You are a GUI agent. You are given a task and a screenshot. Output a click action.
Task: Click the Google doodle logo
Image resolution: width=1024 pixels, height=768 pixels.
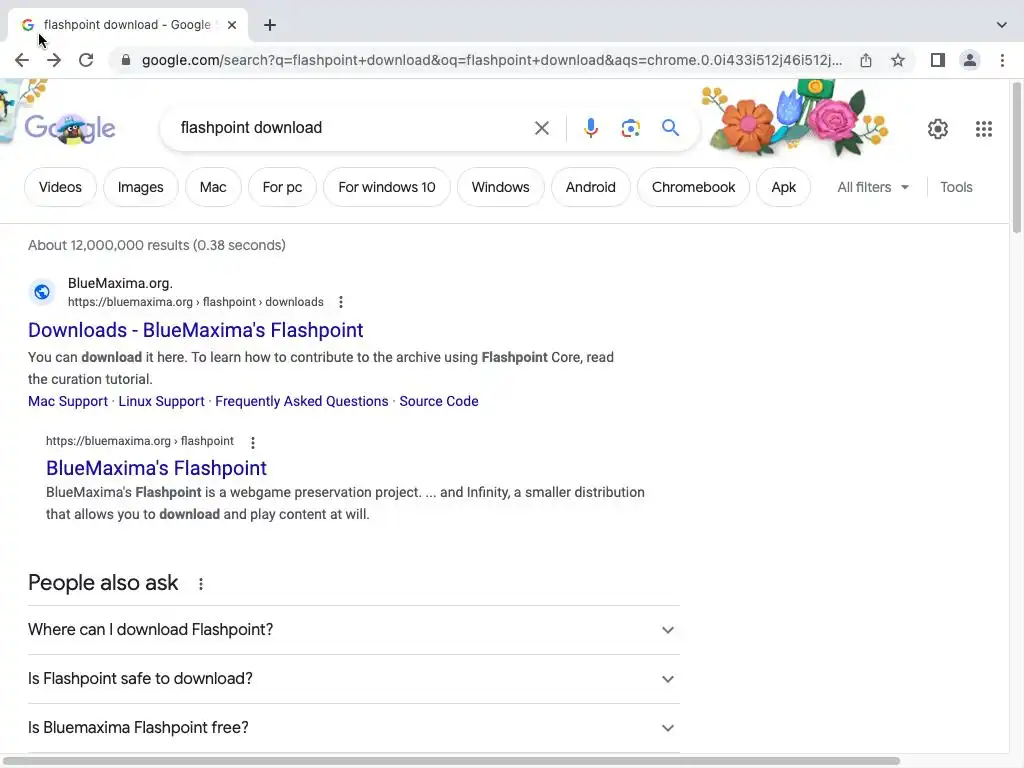point(70,129)
